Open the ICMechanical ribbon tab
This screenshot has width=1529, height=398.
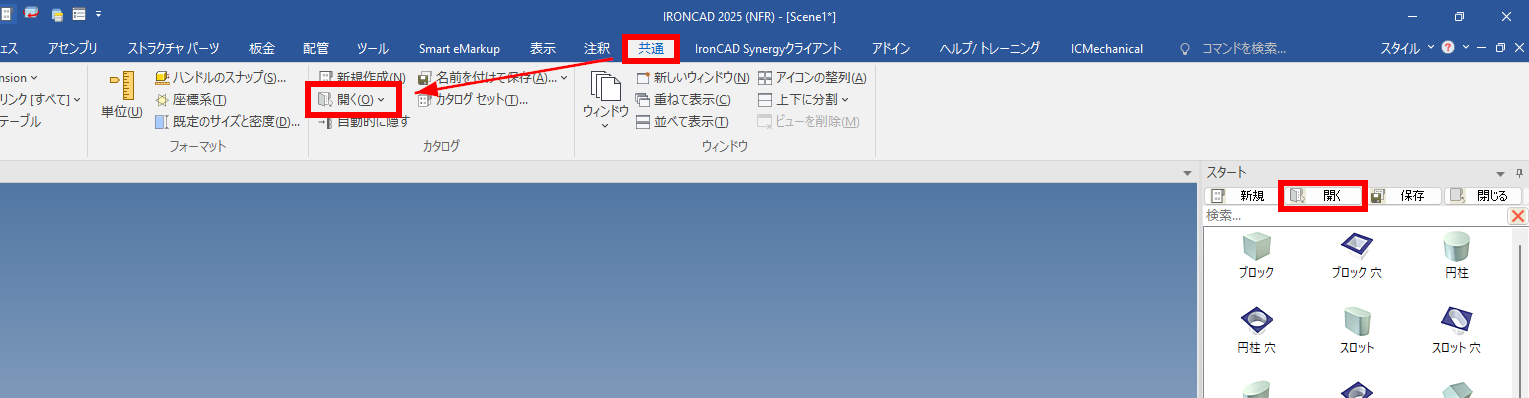(x=1106, y=48)
